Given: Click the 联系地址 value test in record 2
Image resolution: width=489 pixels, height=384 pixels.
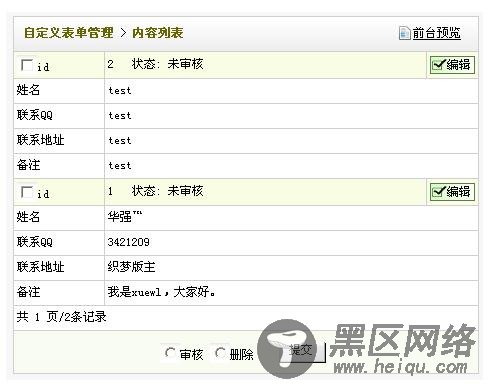Looking at the screenshot, I should coord(120,140).
